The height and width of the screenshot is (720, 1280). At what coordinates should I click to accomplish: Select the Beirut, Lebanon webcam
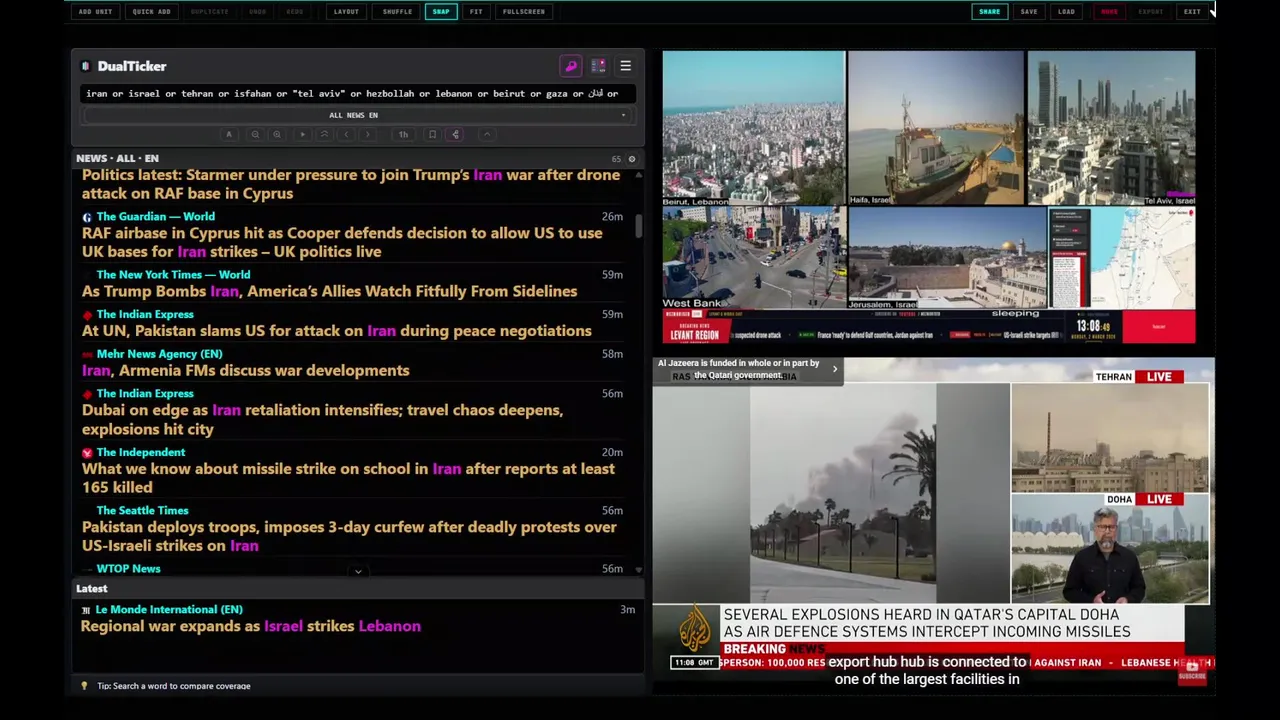coord(753,129)
